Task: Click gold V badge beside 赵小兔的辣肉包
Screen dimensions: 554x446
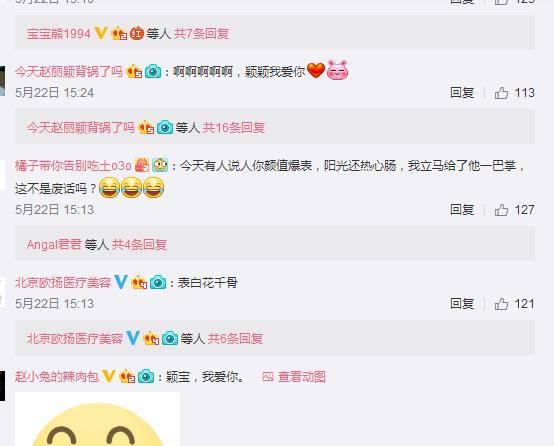Action: click(109, 376)
